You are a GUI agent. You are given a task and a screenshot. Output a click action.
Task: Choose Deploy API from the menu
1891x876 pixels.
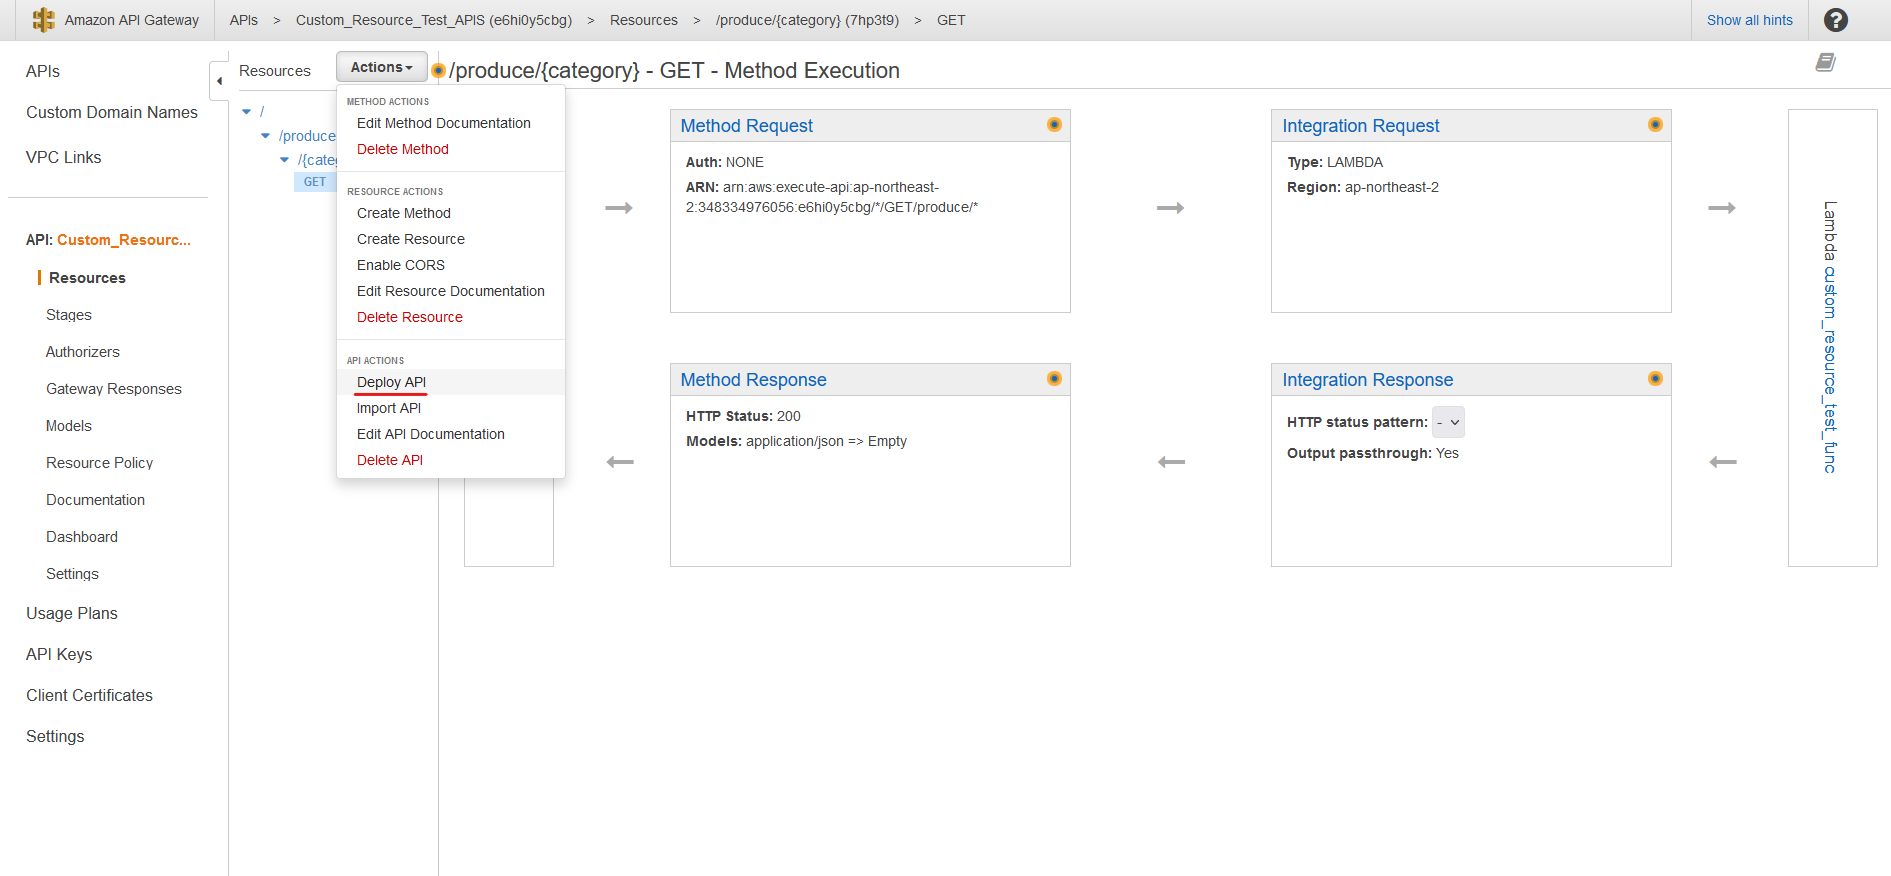392,382
